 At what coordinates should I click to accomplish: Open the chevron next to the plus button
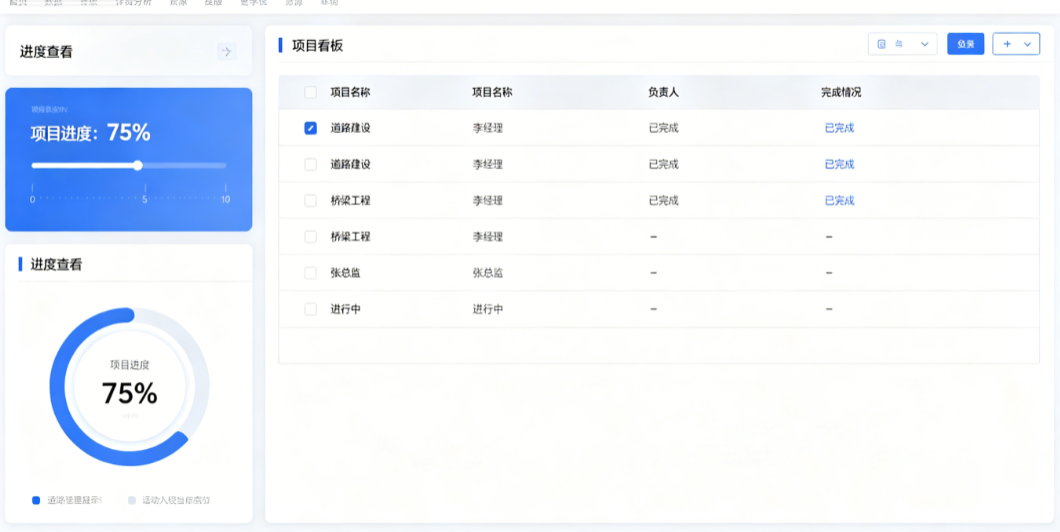(x=1028, y=45)
